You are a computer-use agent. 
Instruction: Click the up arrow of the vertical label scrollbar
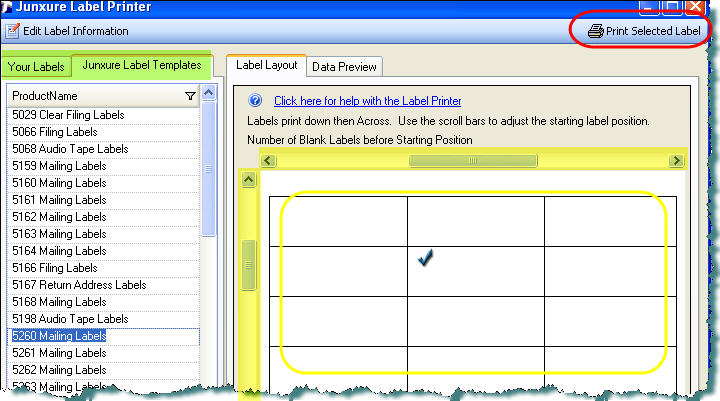[x=248, y=179]
